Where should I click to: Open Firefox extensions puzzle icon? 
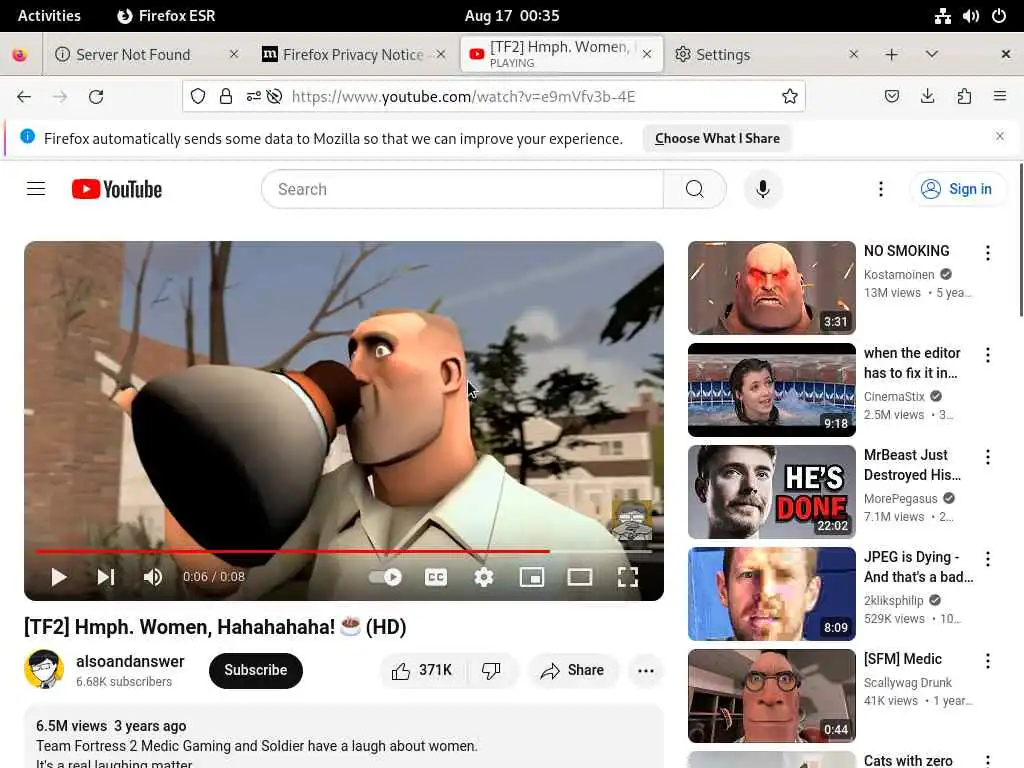tap(964, 97)
